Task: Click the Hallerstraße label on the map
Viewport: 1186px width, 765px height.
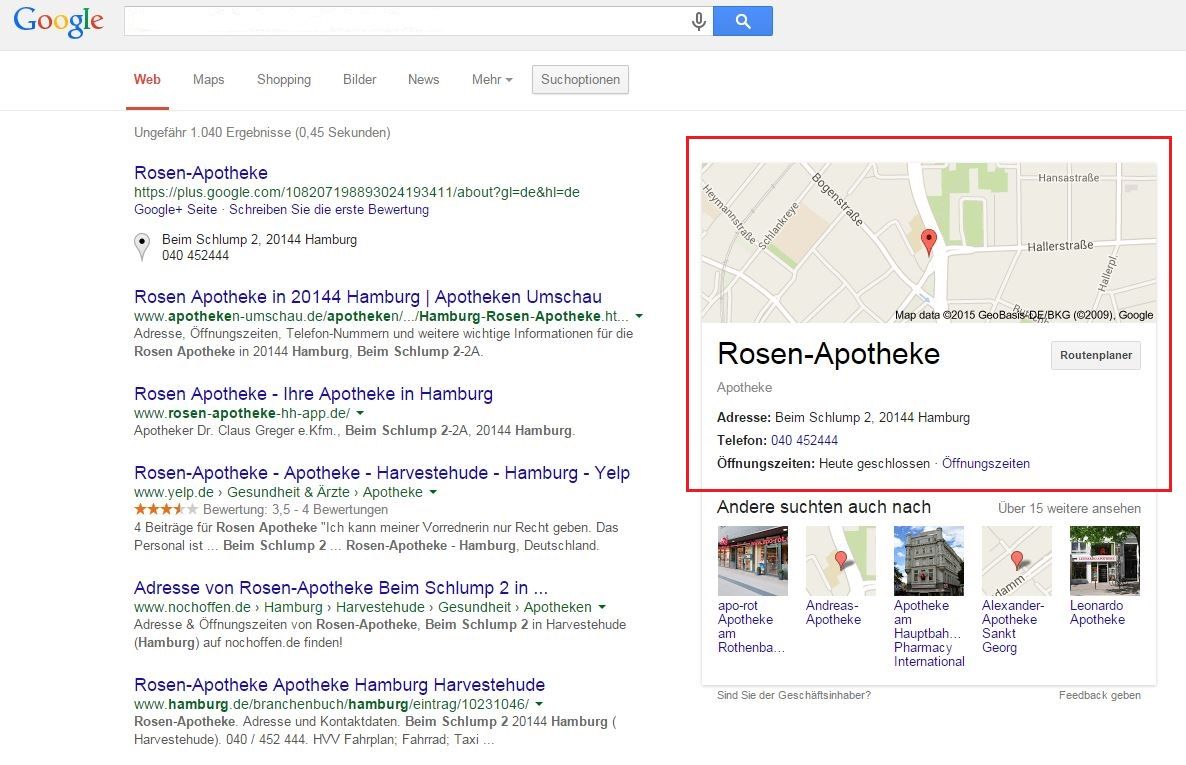Action: pyautogui.click(x=1060, y=246)
